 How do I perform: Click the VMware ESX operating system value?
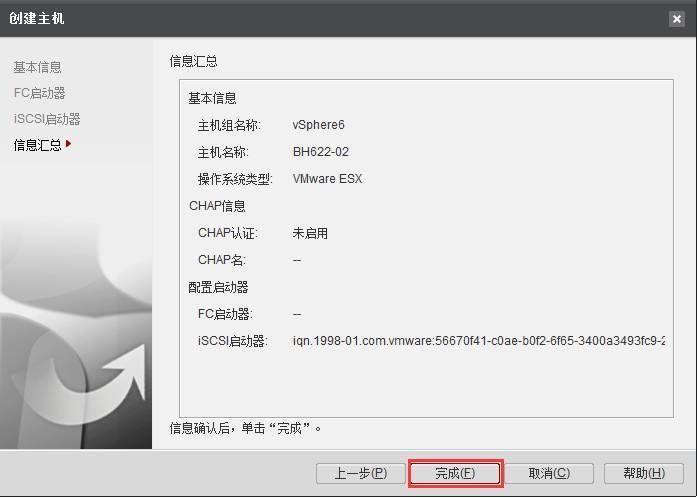point(327,179)
